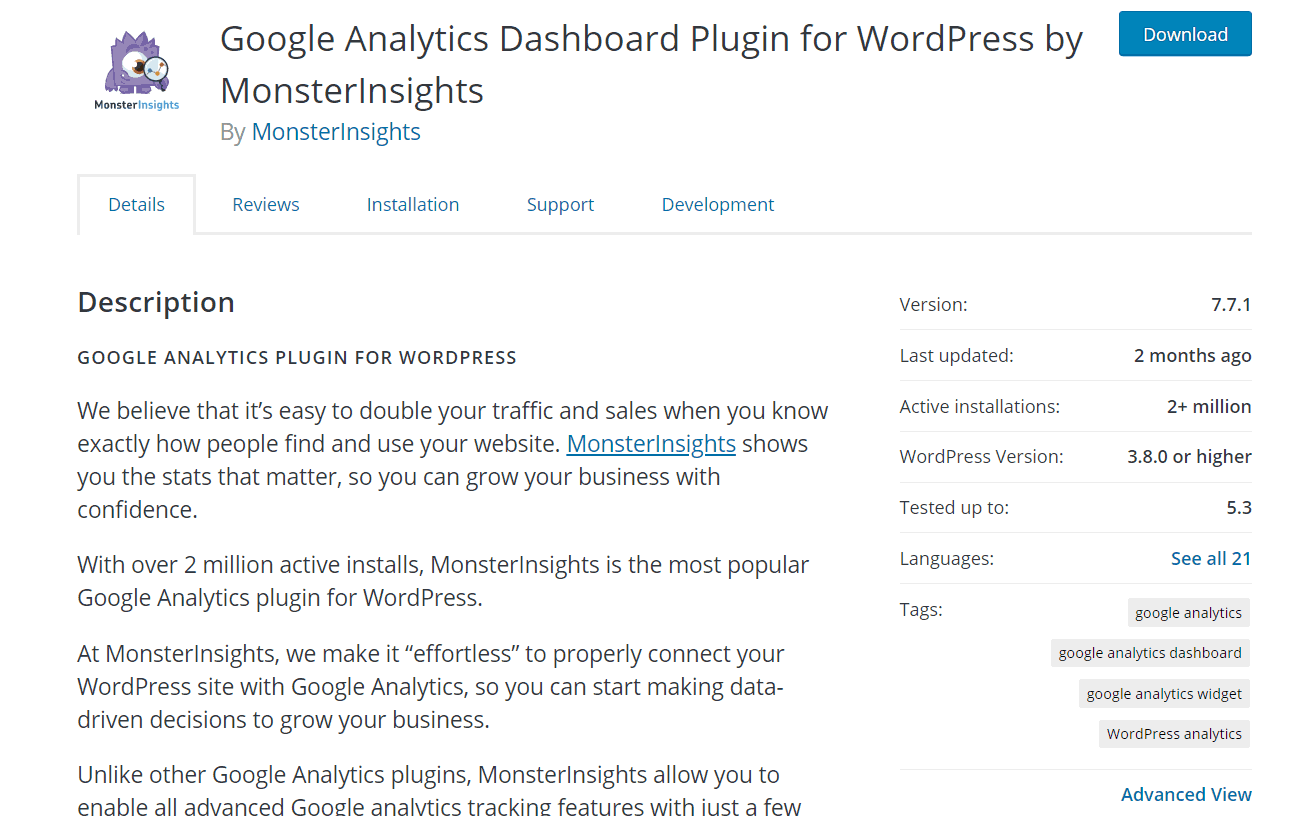This screenshot has height=816, width=1309.
Task: Open the Details tab
Action: click(x=136, y=204)
